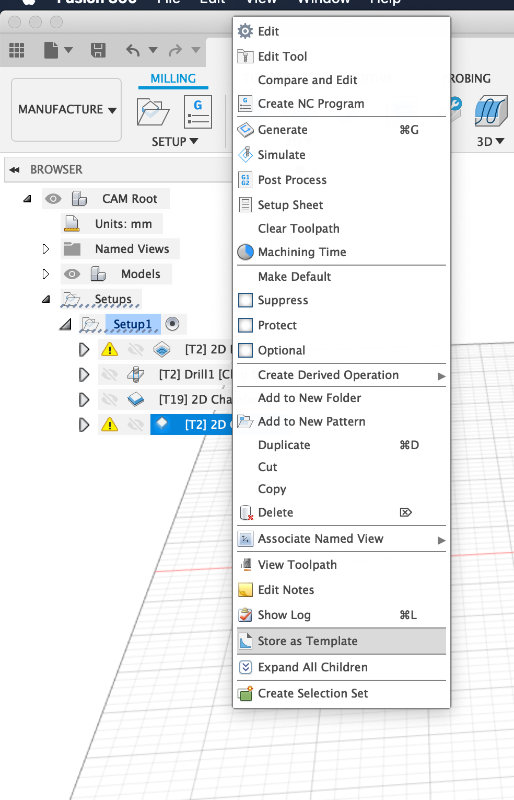
Task: Select the Setup1 tree item
Action: tap(132, 324)
